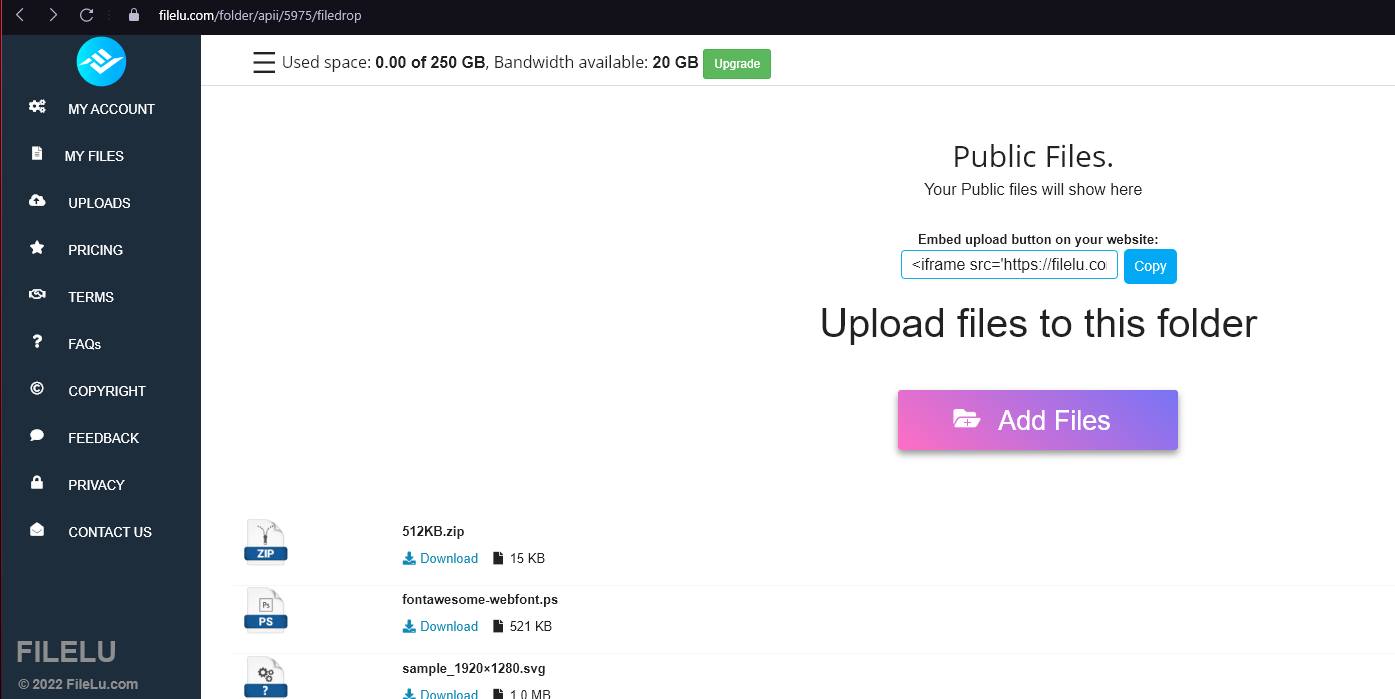Click the FileLu logo icon

[101, 61]
